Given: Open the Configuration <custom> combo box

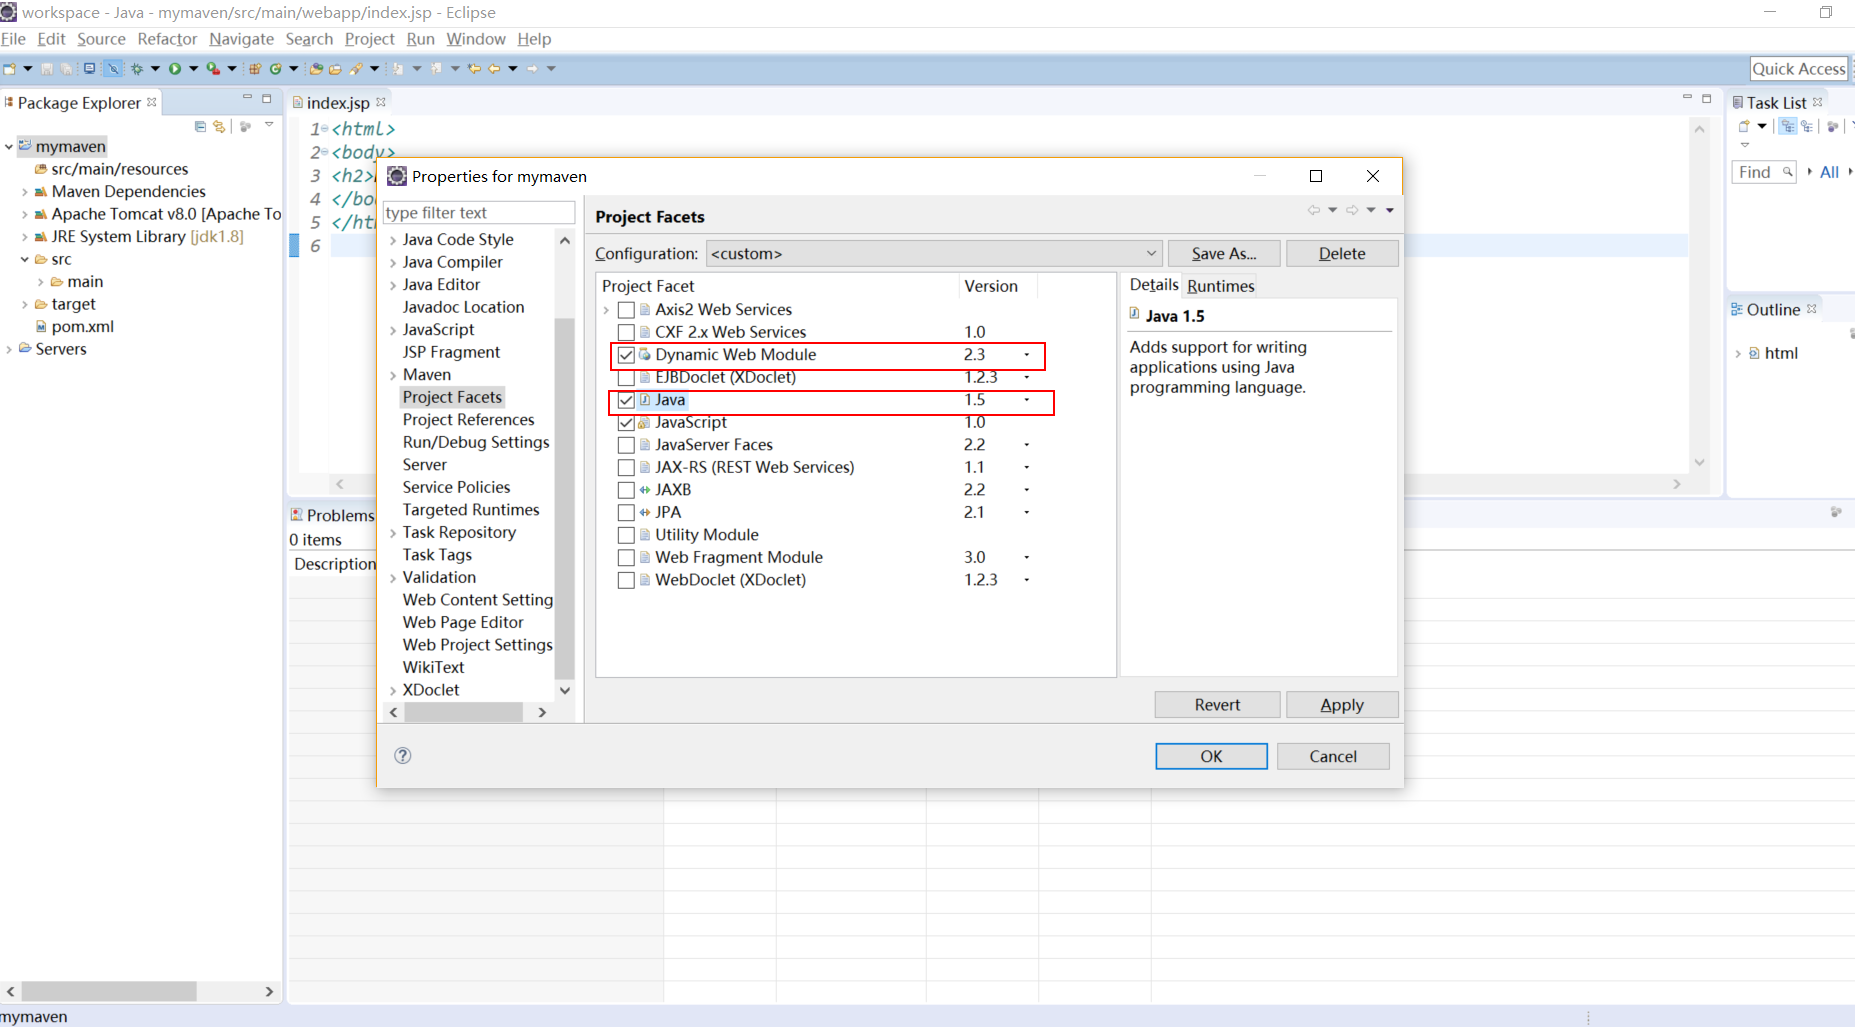Looking at the screenshot, I should (x=933, y=254).
